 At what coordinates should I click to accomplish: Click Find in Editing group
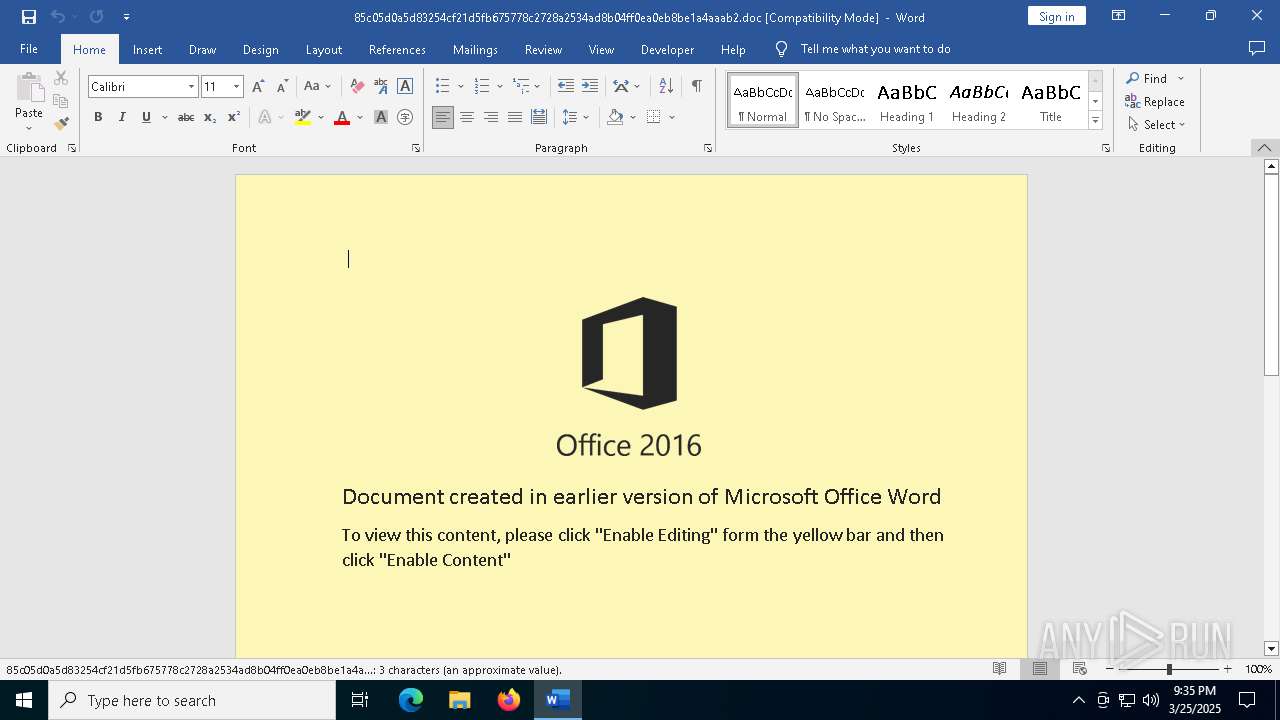(1146, 78)
